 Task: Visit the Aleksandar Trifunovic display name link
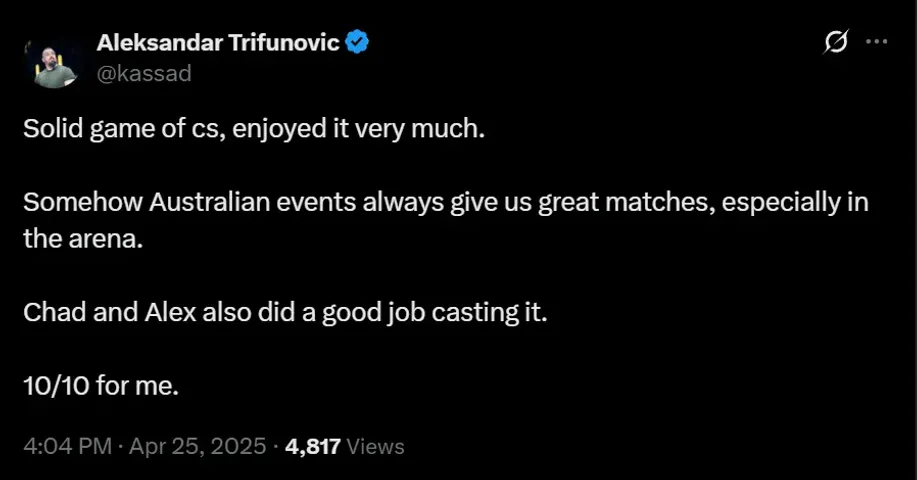[218, 42]
